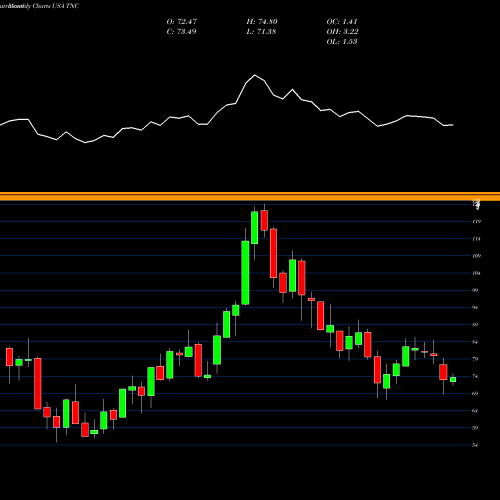Click the 109 price axis label

point(477,256)
